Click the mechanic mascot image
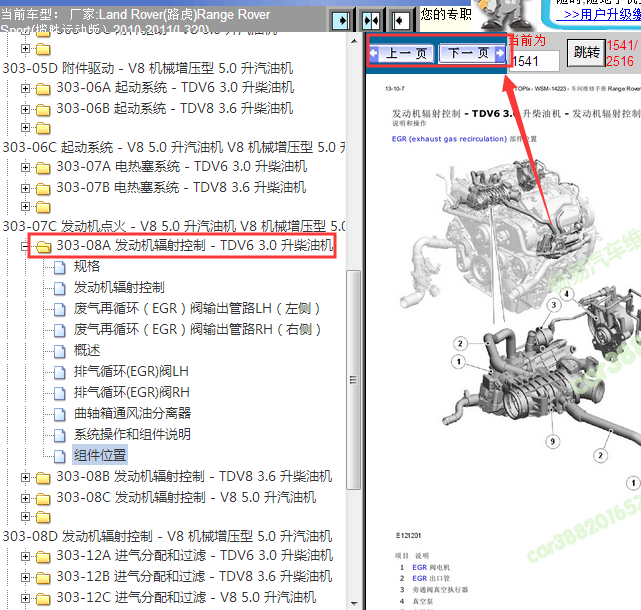The width and height of the screenshot is (641, 610). tap(507, 14)
